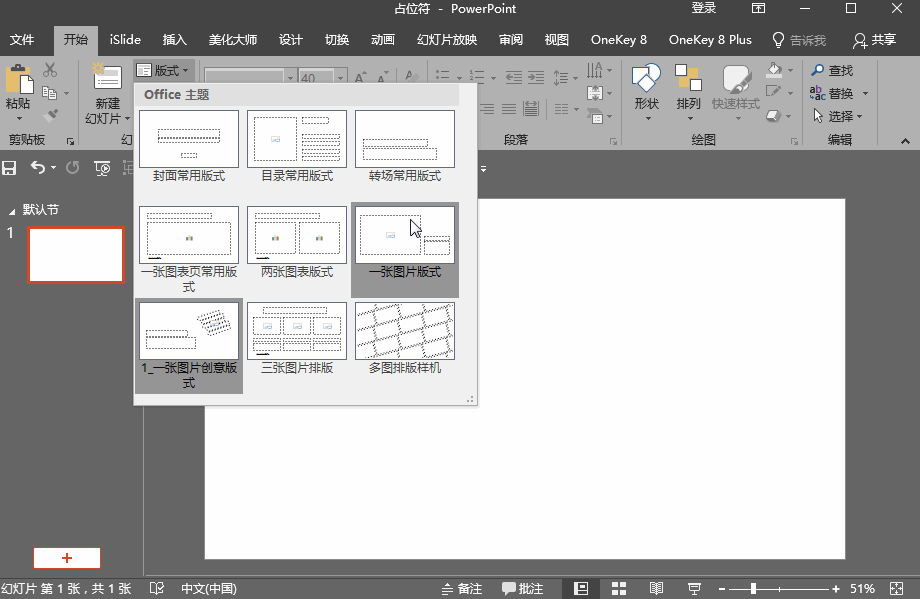Start Slide Show from status bar
Screen dimensions: 920x599
(x=694, y=588)
